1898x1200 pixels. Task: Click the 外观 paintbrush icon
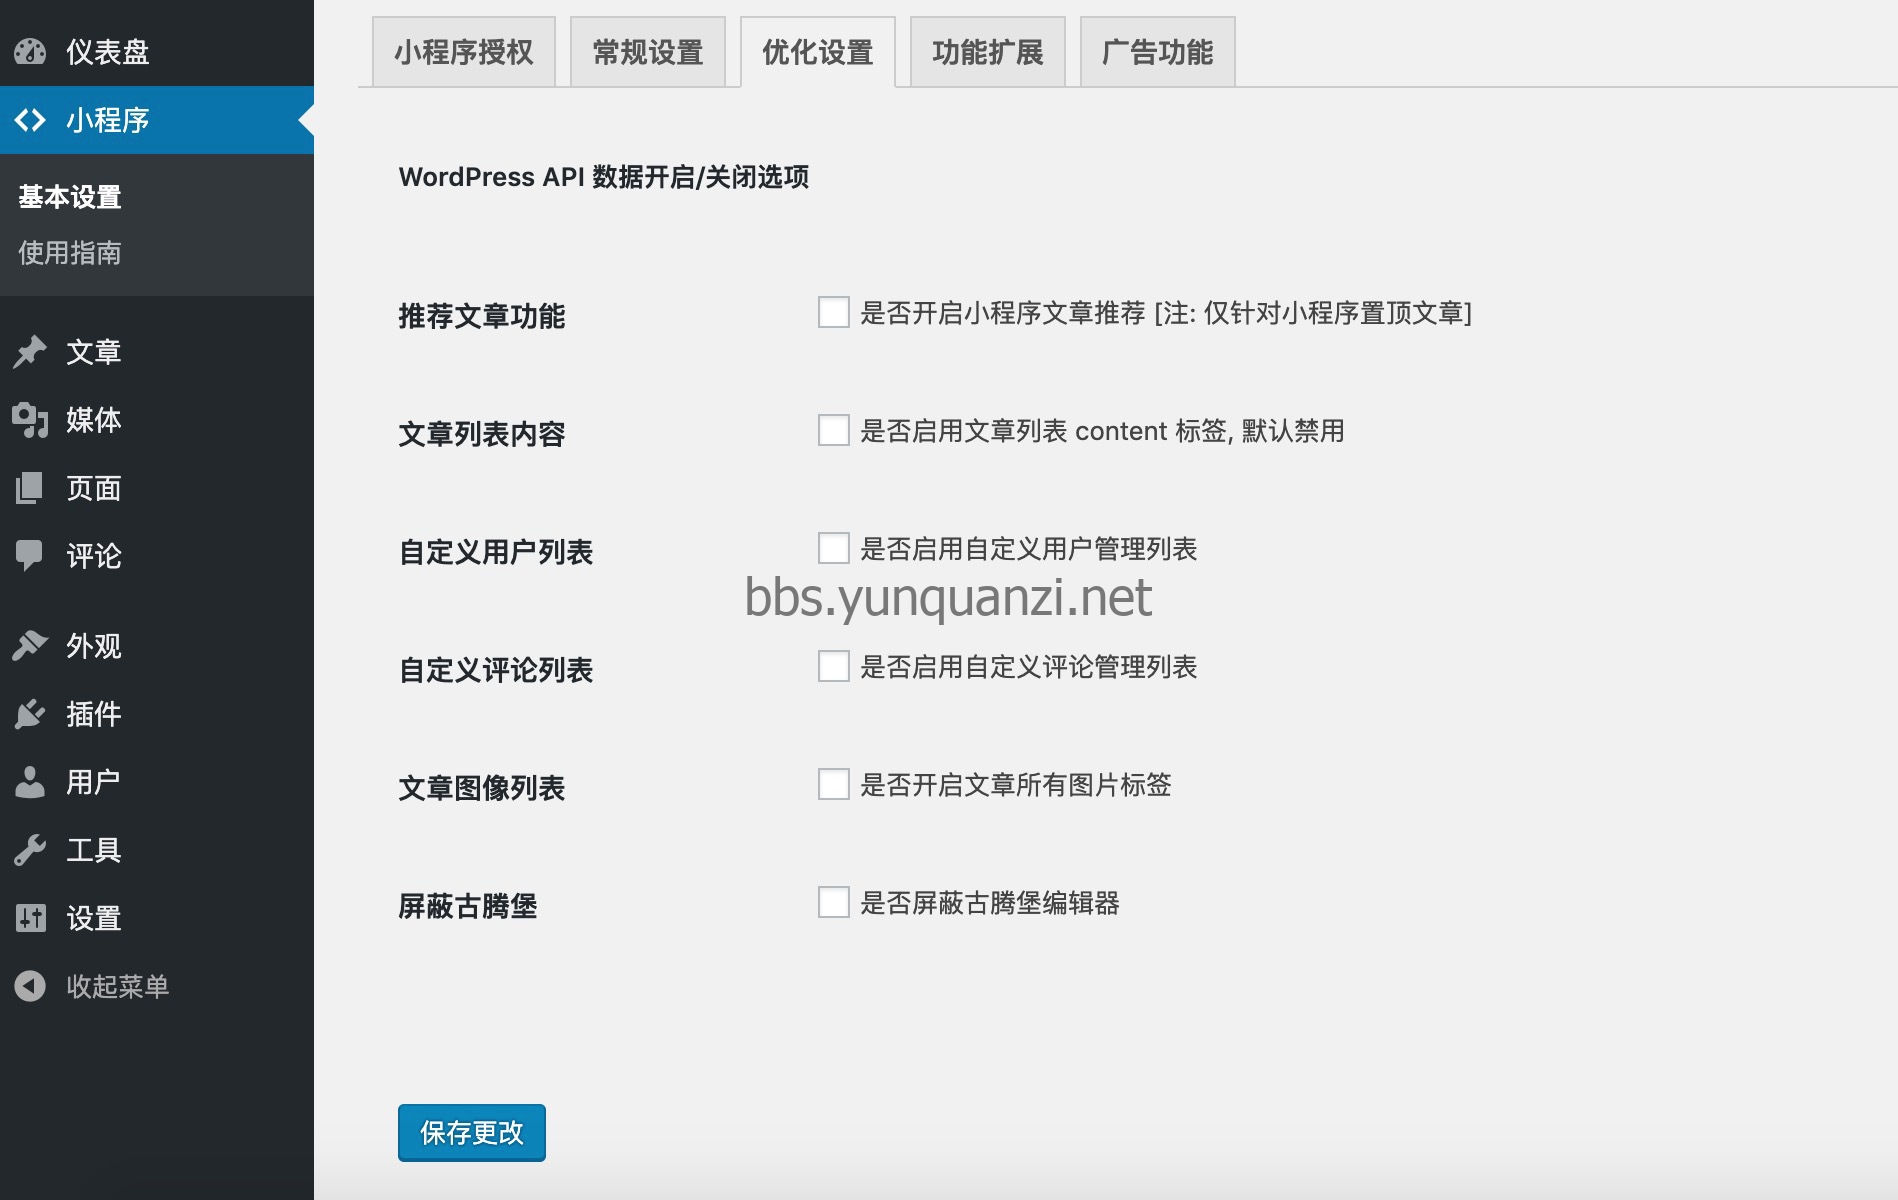pyautogui.click(x=30, y=646)
